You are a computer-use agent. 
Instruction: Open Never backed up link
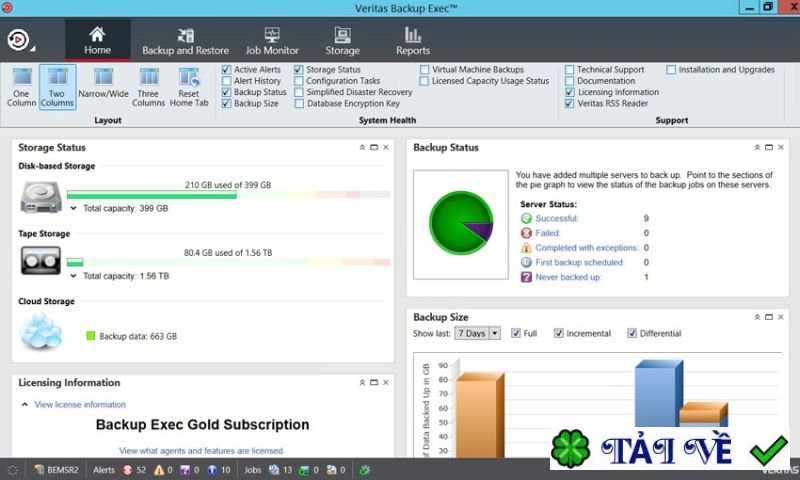tap(568, 277)
